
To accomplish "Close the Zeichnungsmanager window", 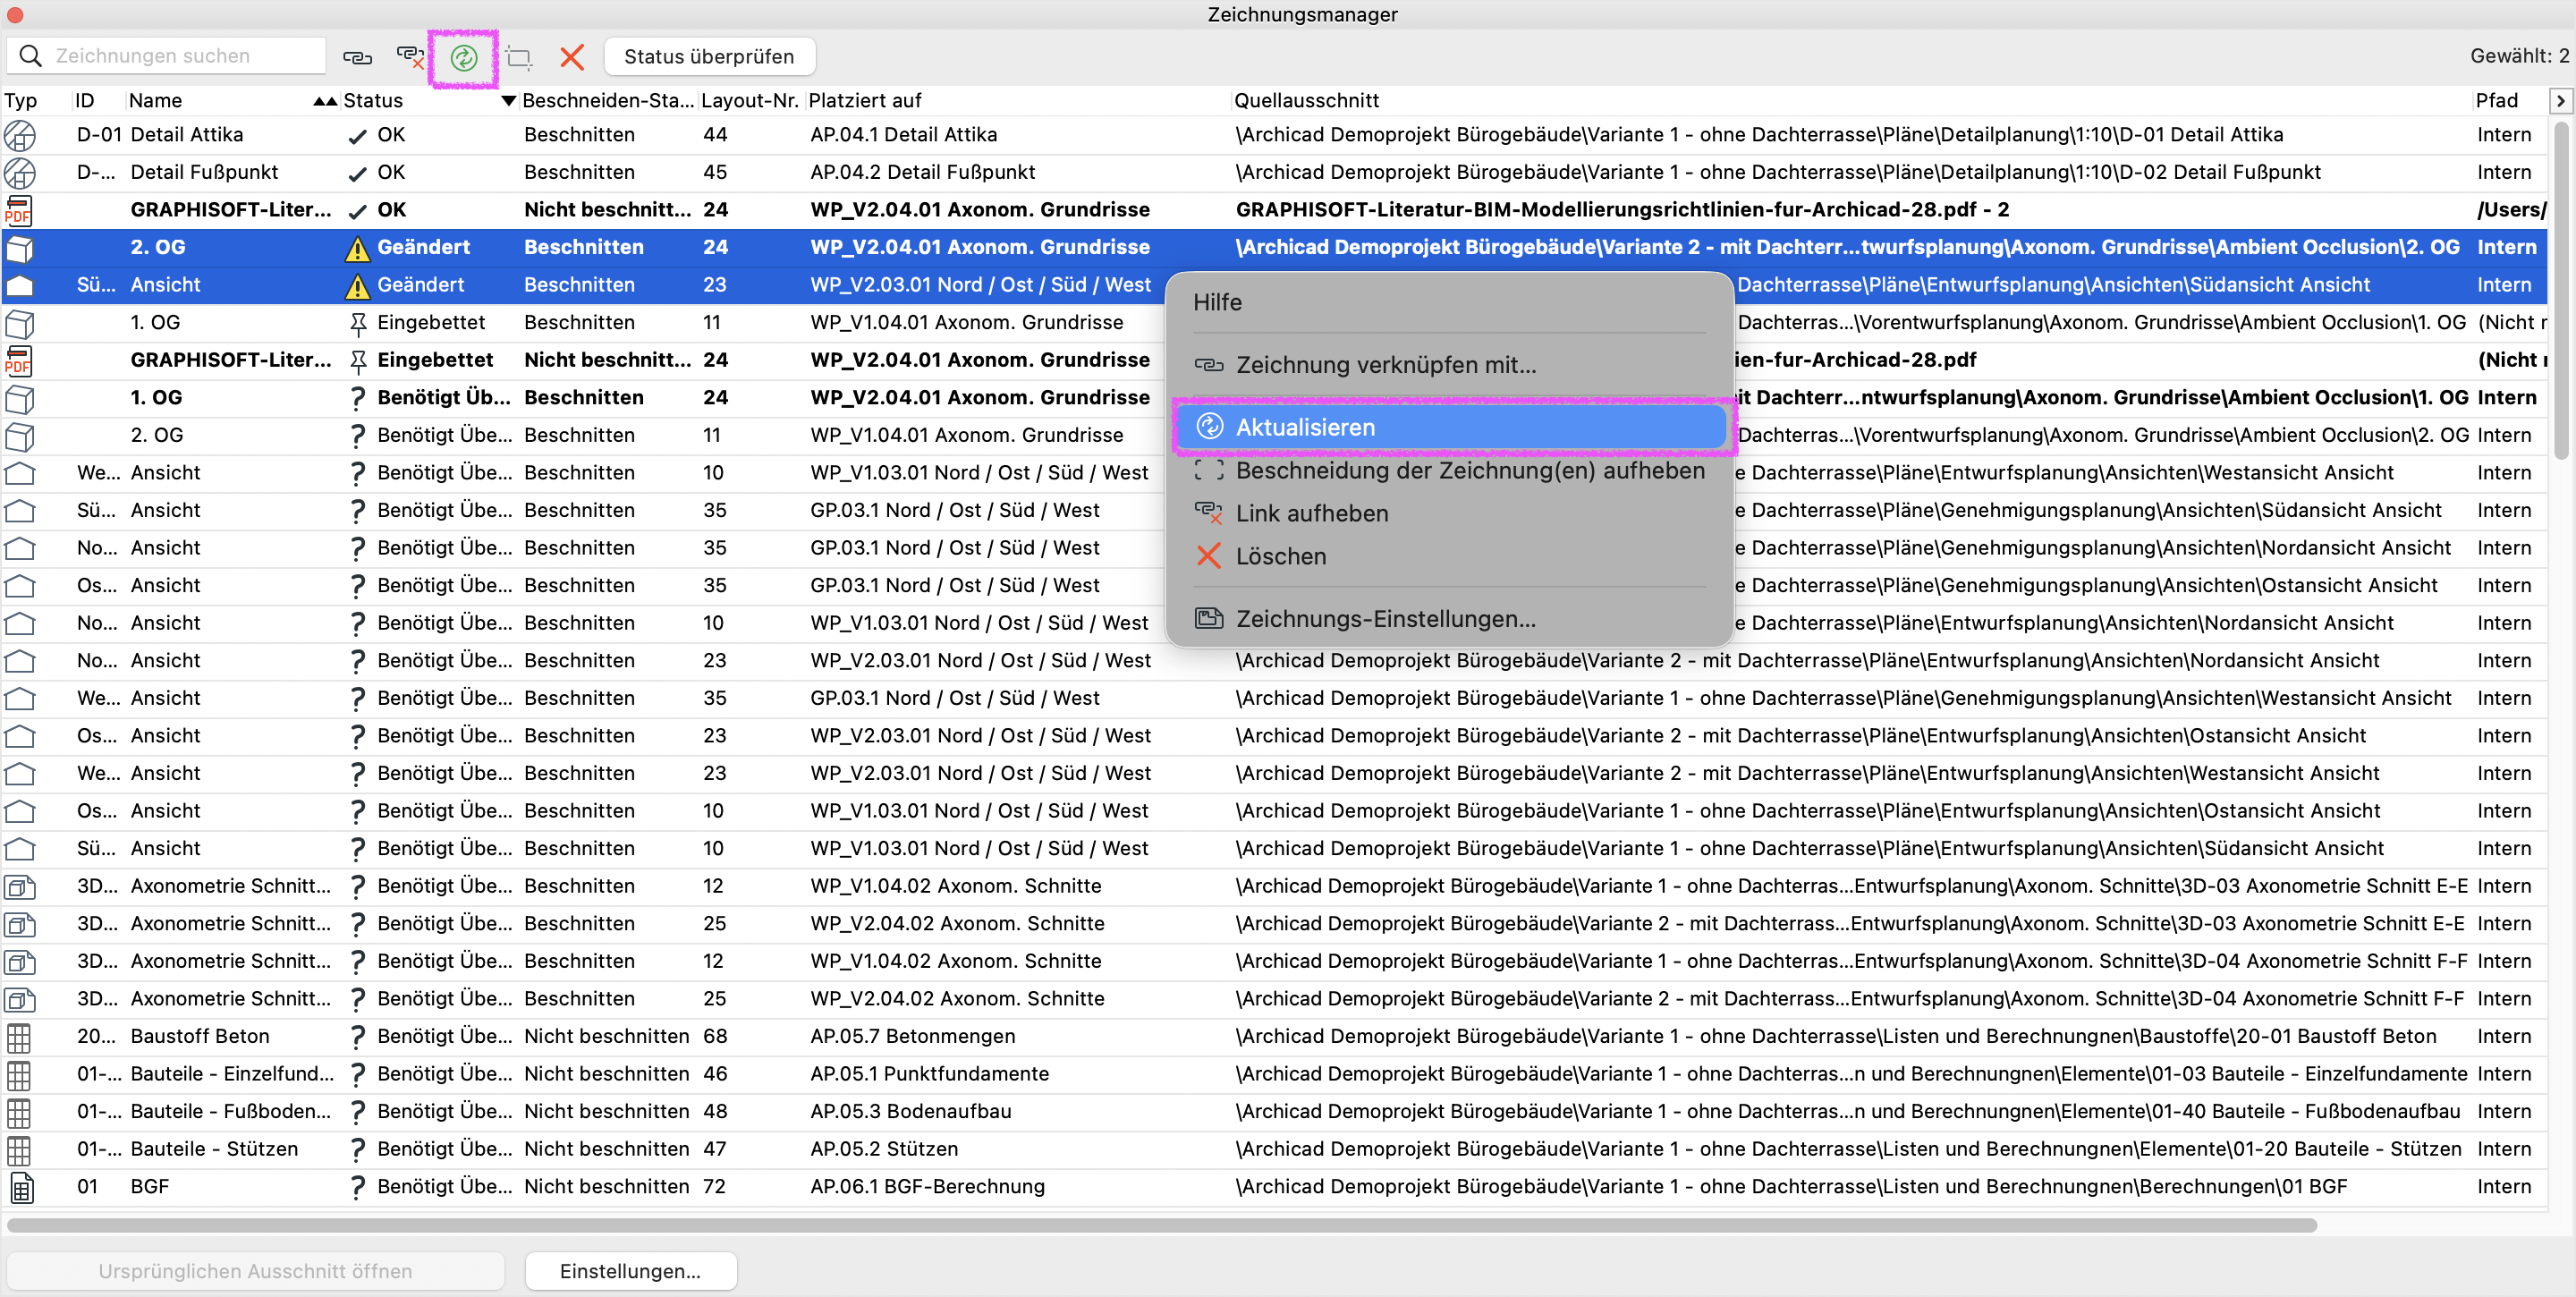I will pyautogui.click(x=15, y=14).
